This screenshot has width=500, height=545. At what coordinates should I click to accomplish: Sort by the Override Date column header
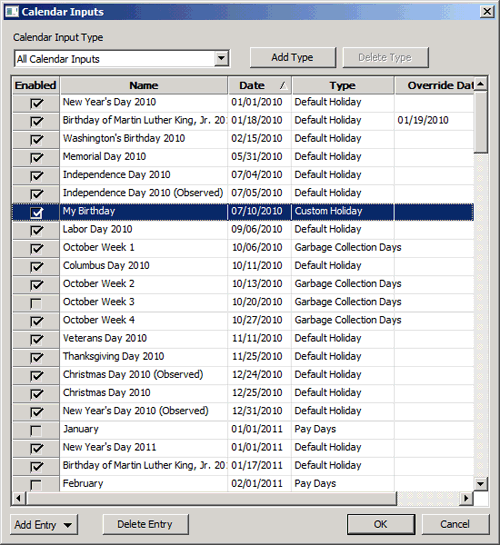435,85
